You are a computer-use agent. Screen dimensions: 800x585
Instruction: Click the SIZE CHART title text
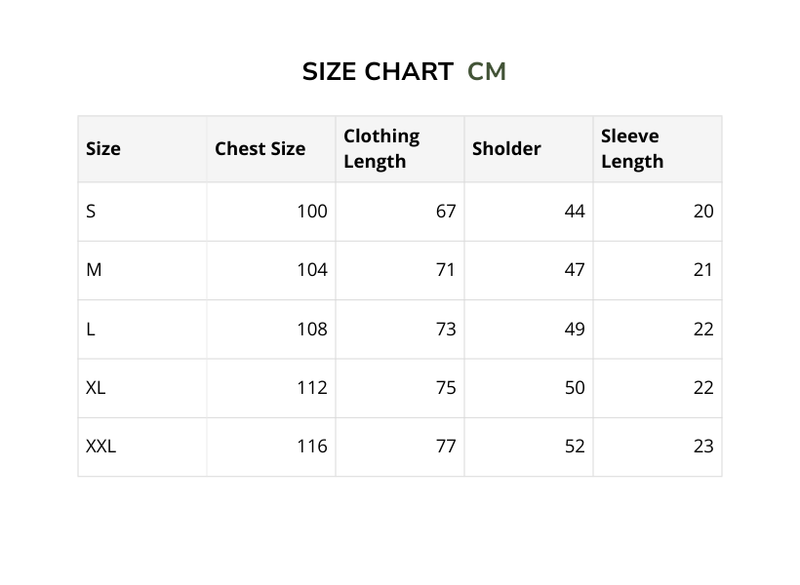[x=378, y=72]
